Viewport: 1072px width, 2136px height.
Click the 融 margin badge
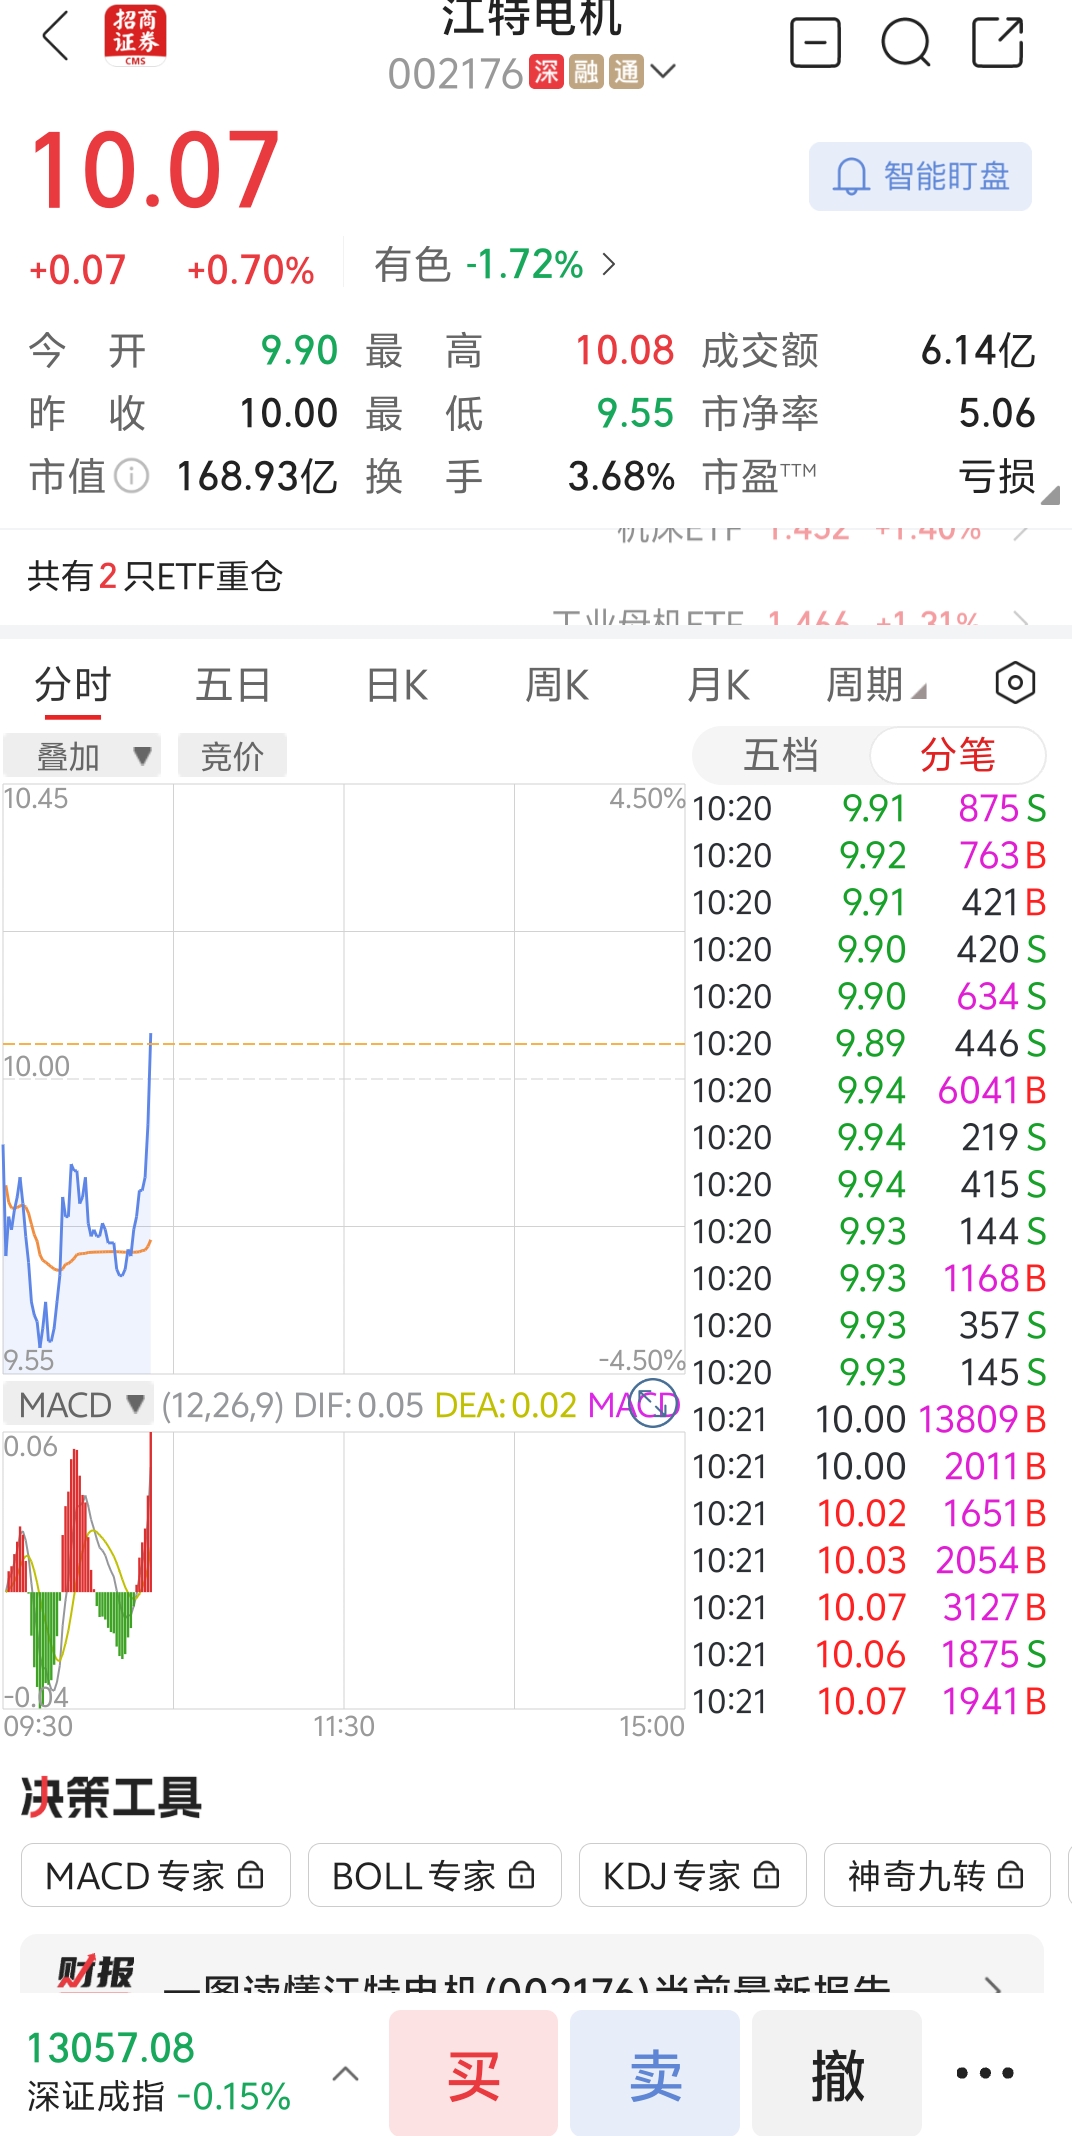pyautogui.click(x=586, y=72)
